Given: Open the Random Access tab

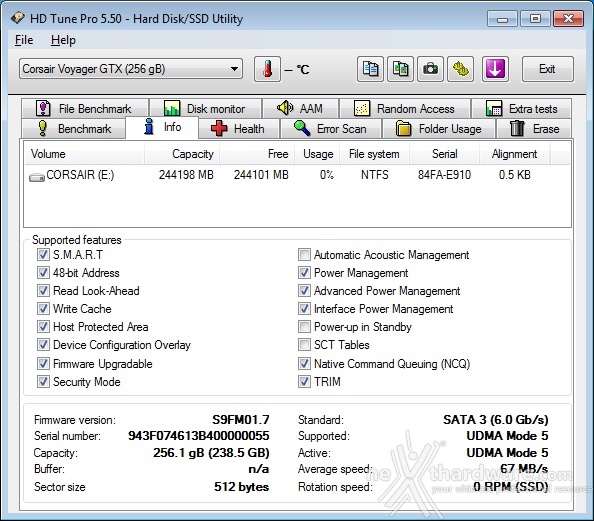Looking at the screenshot, I should click(405, 109).
